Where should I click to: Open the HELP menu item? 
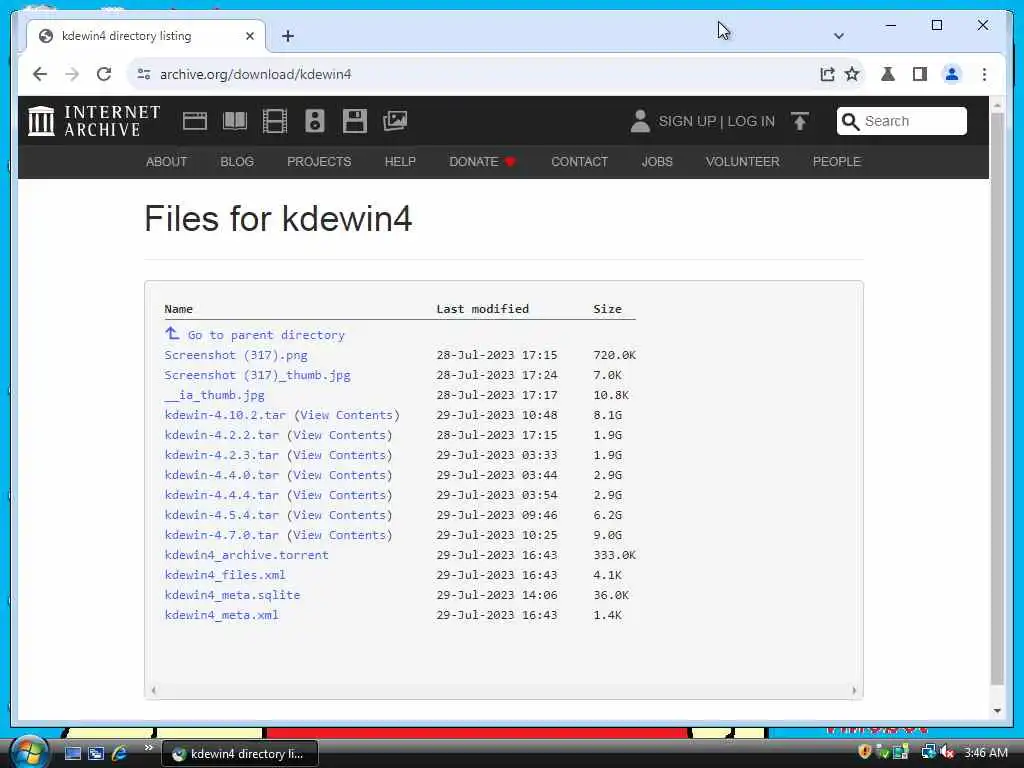pyautogui.click(x=400, y=161)
